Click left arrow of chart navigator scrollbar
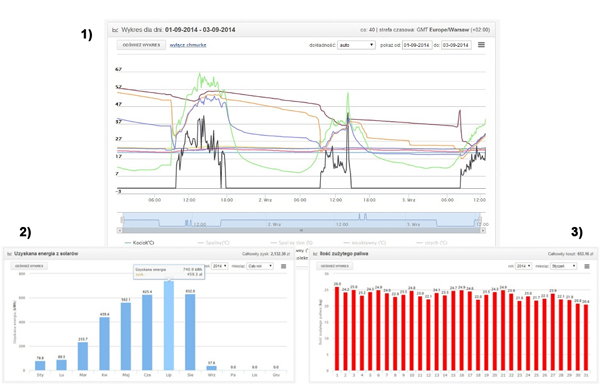The image size is (600, 387). pyautogui.click(x=120, y=230)
